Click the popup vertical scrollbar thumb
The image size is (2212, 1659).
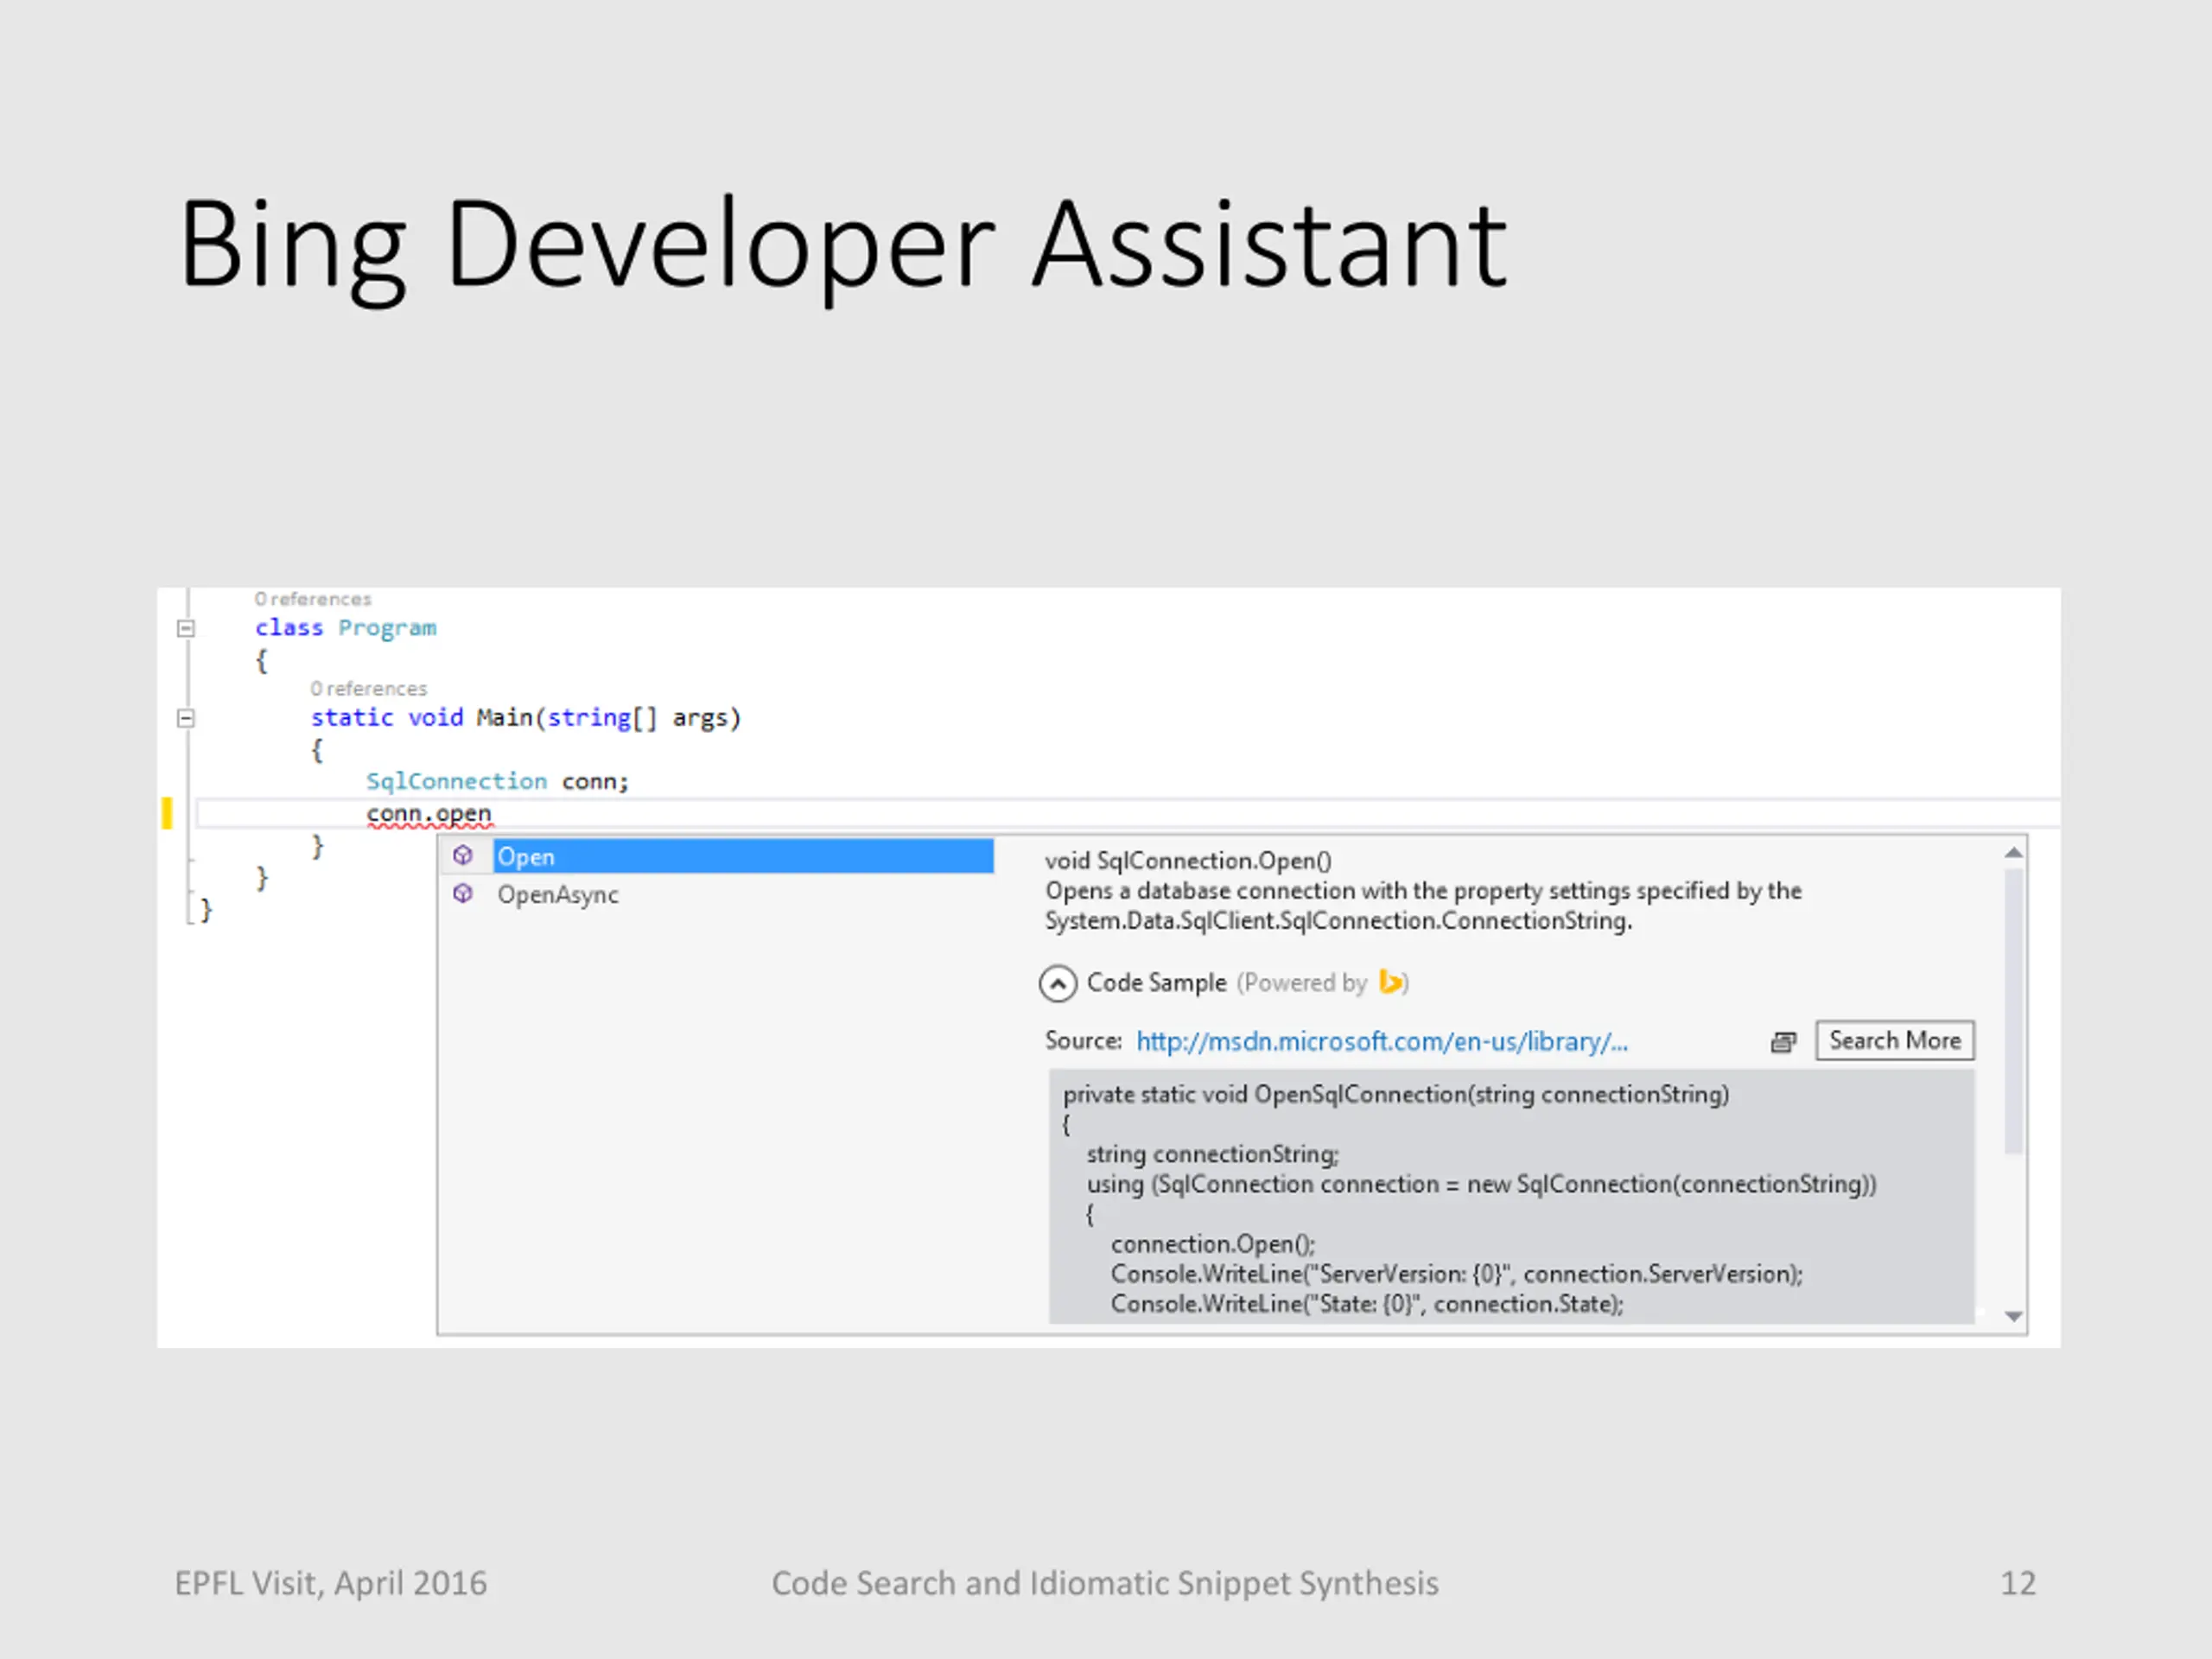pyautogui.click(x=2013, y=1010)
